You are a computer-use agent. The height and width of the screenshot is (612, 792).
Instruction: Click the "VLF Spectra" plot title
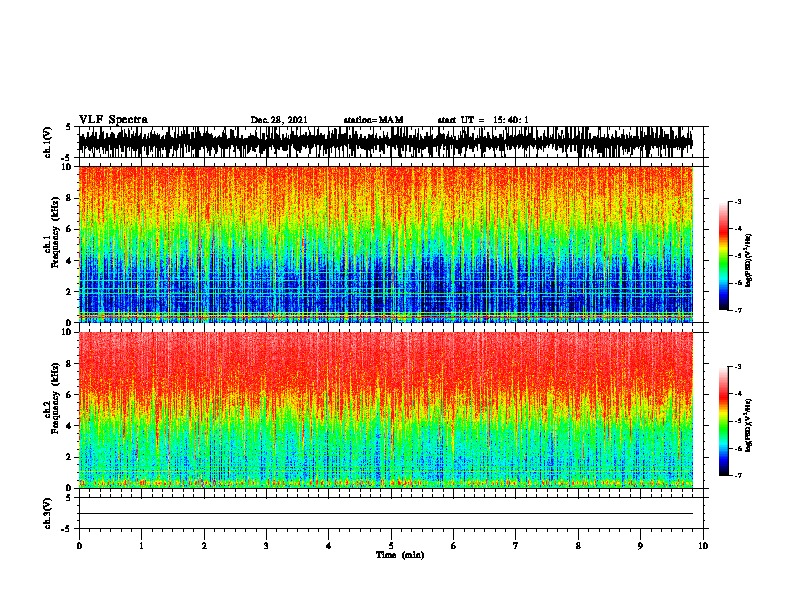[x=113, y=120]
